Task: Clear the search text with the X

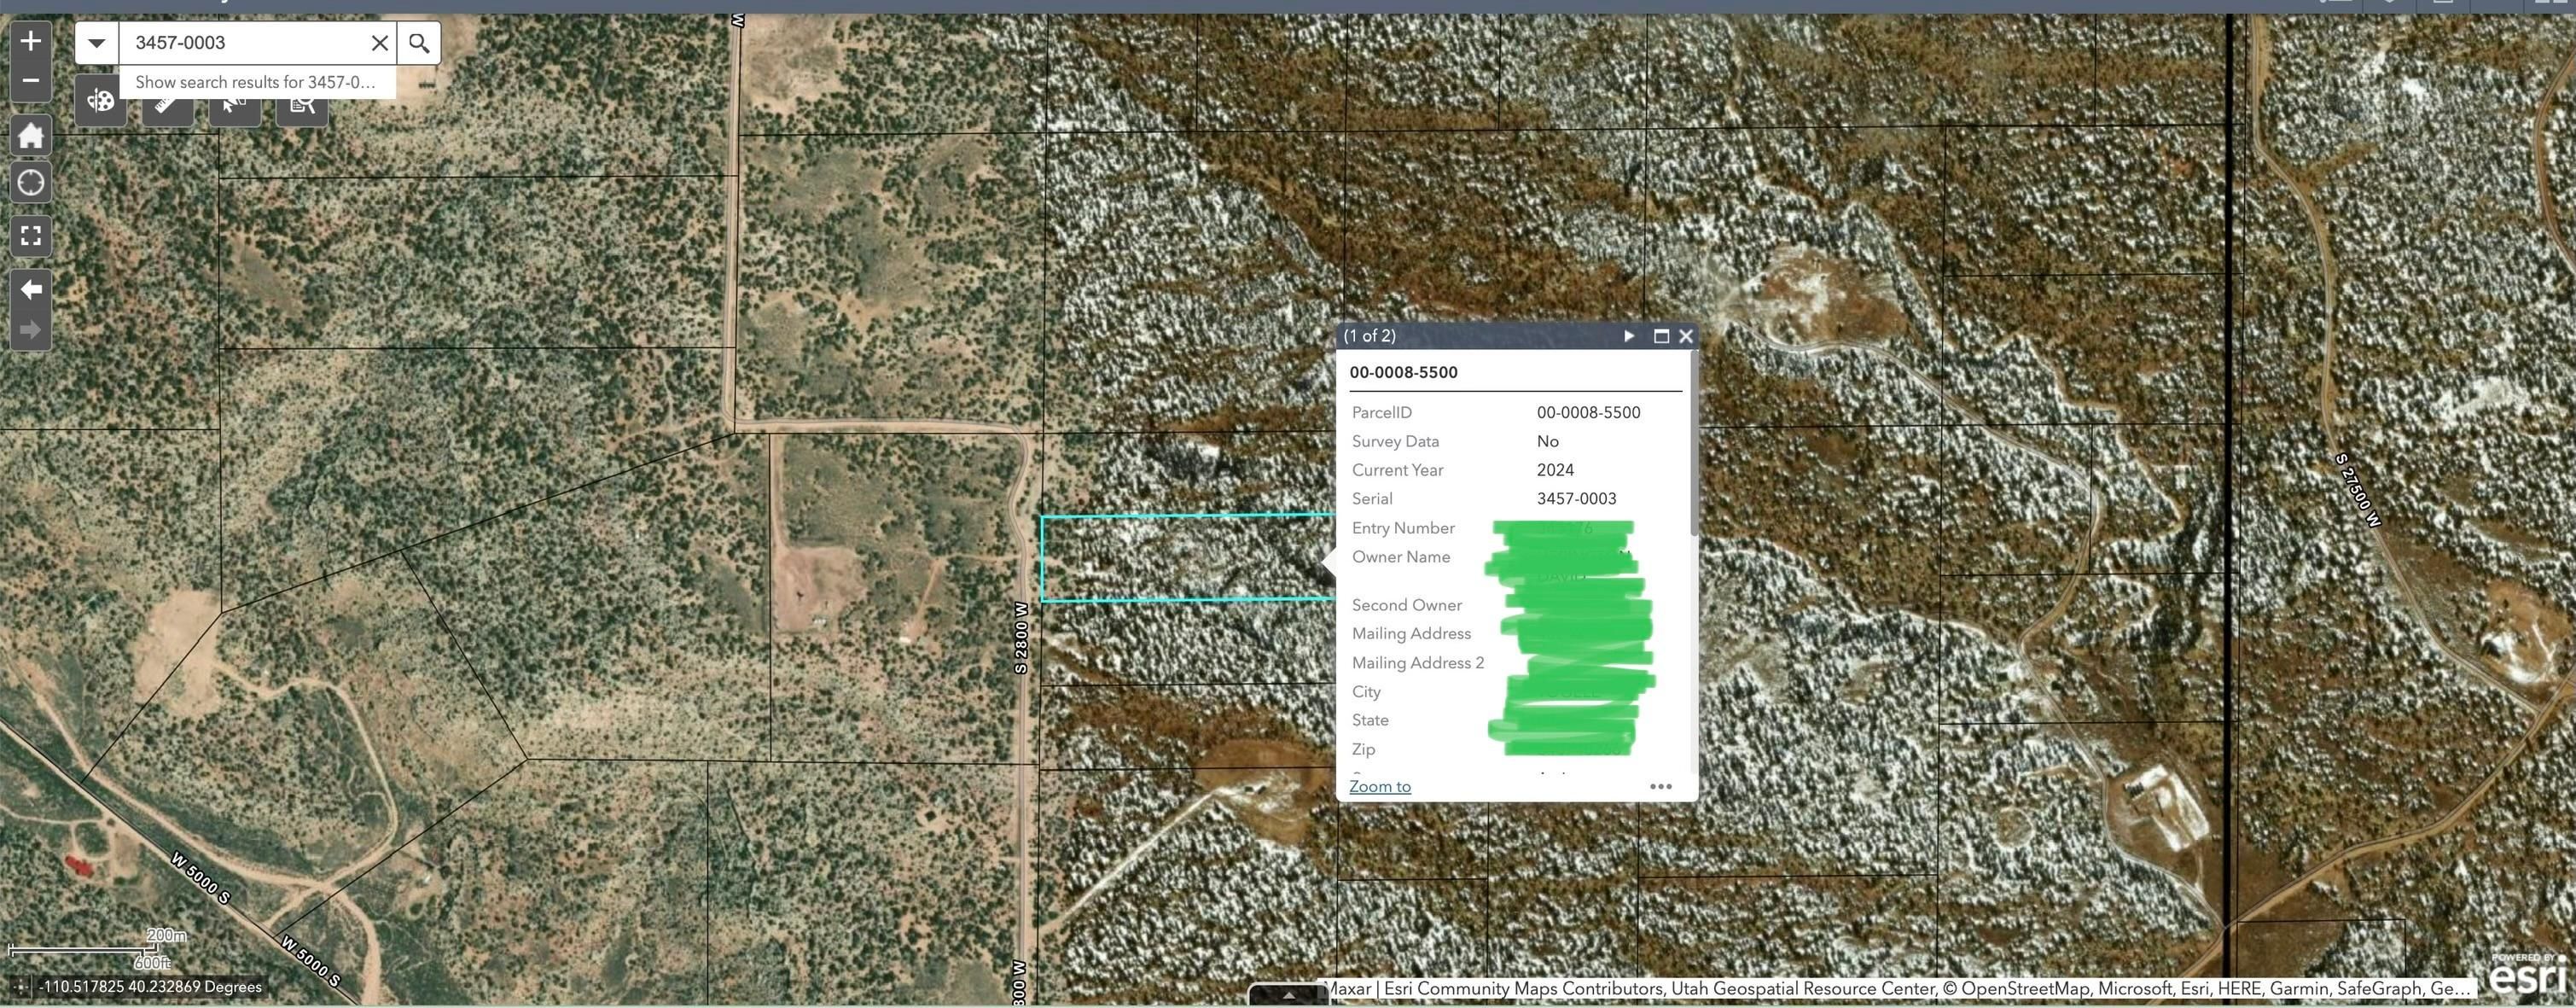Action: (x=379, y=42)
